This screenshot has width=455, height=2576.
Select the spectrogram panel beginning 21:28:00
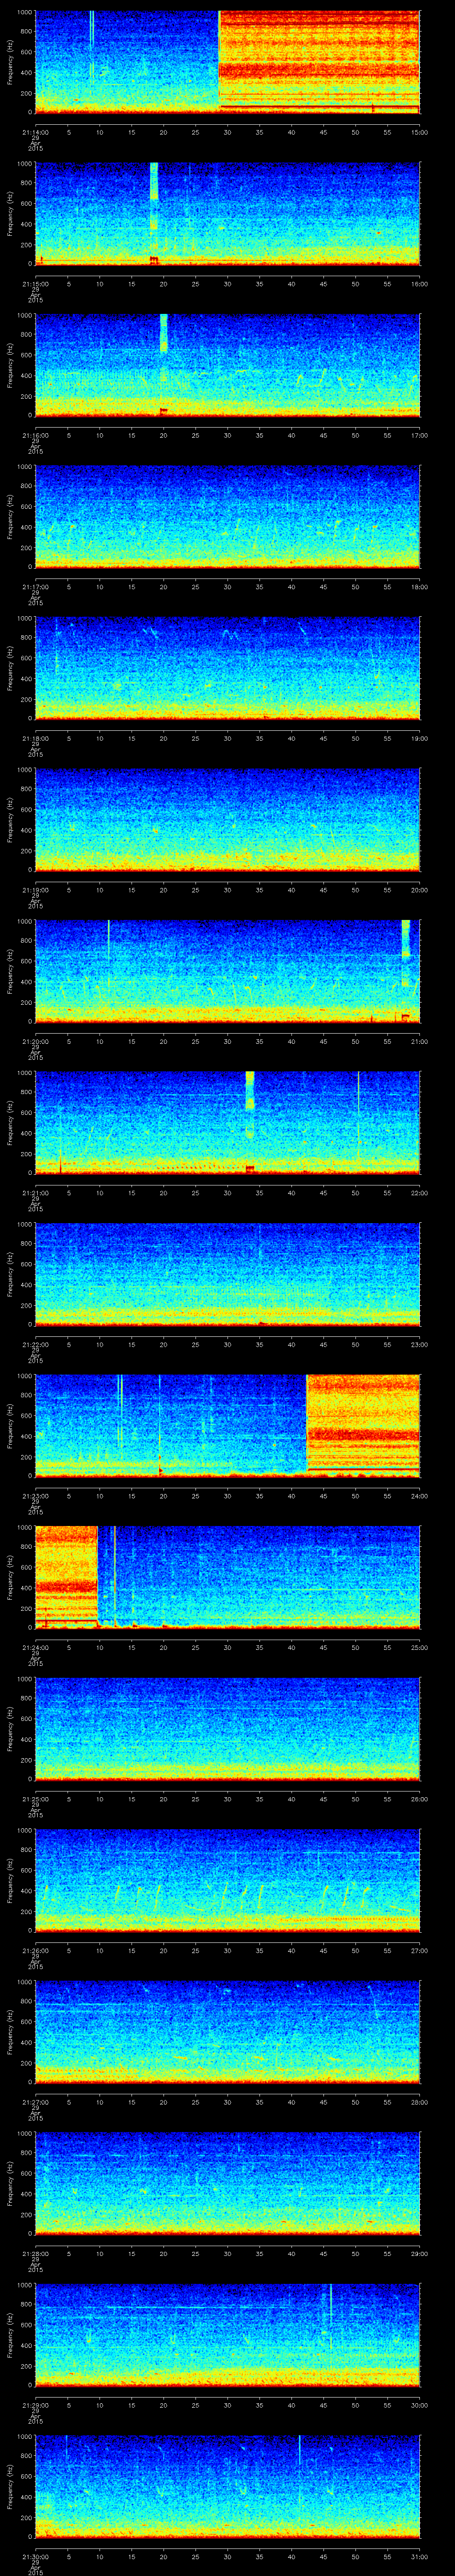227,2183
